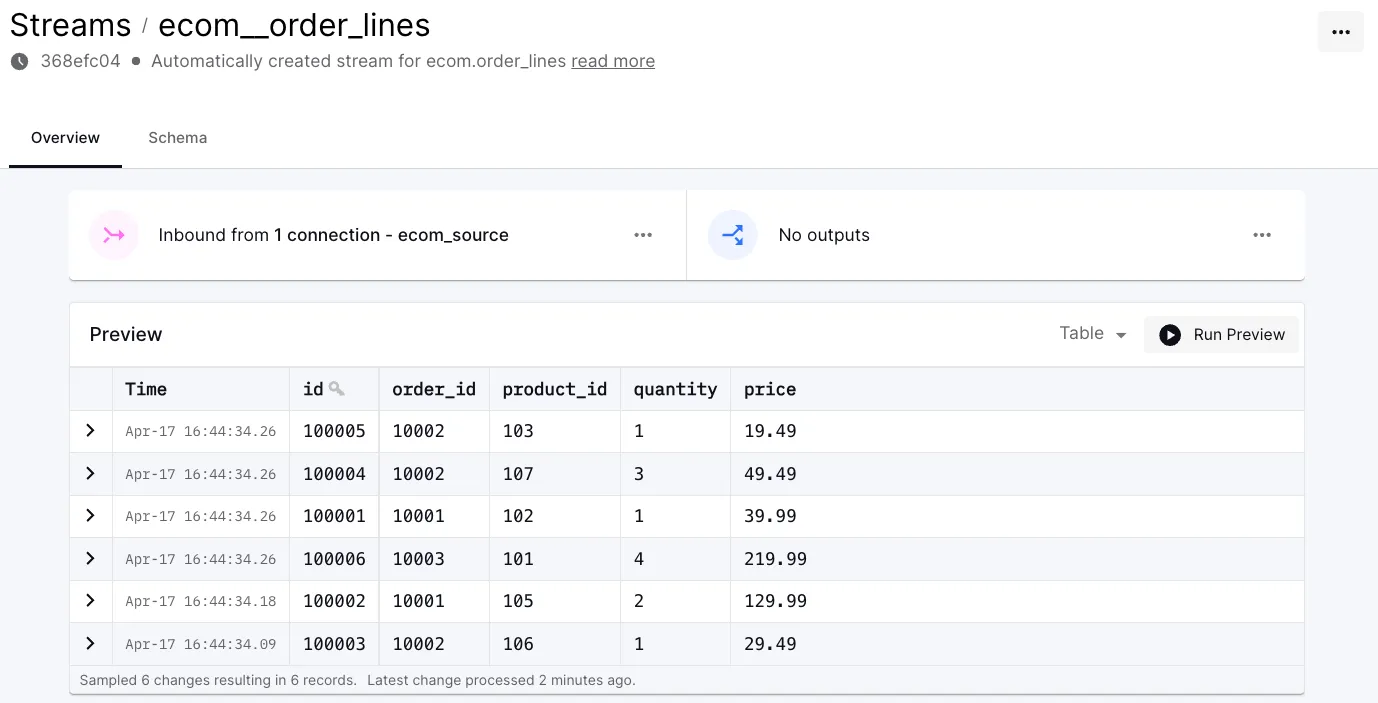Image resolution: width=1378 pixels, height=703 pixels.
Task: Open the stream options menu at top right
Action: pyautogui.click(x=1340, y=32)
